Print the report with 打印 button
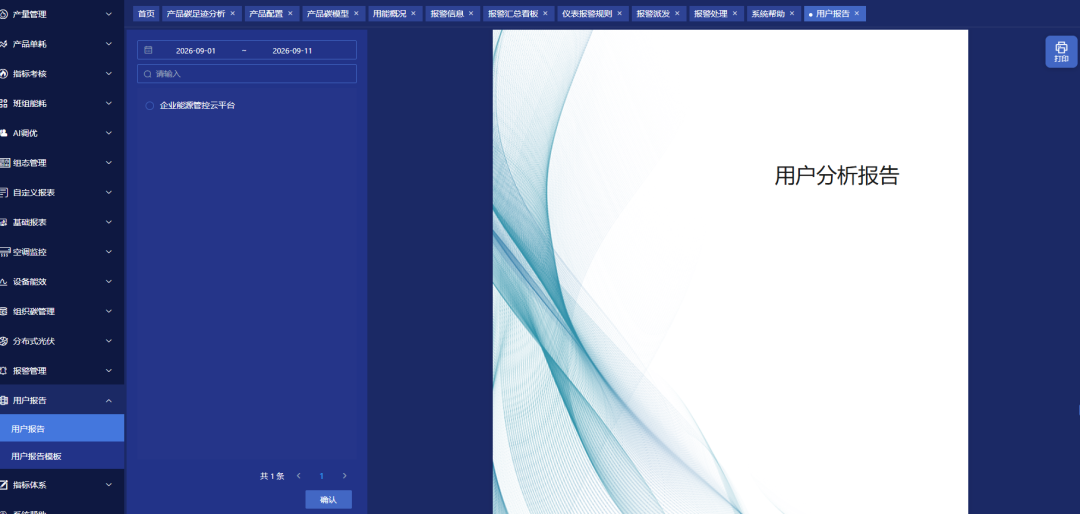1080x514 pixels. pyautogui.click(x=1061, y=52)
